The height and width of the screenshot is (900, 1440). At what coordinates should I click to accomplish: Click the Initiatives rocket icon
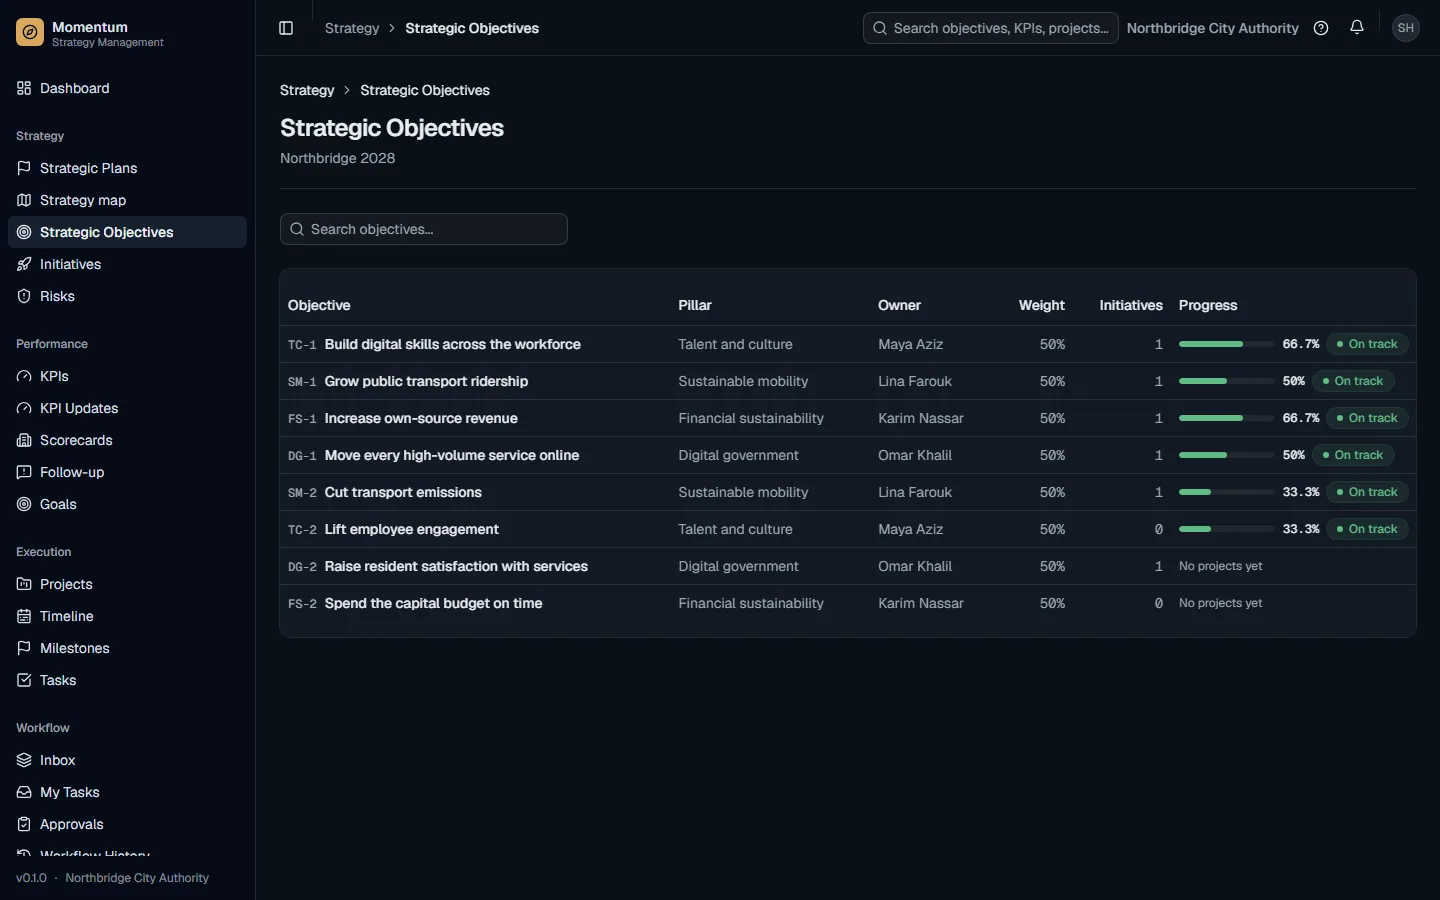click(x=24, y=264)
